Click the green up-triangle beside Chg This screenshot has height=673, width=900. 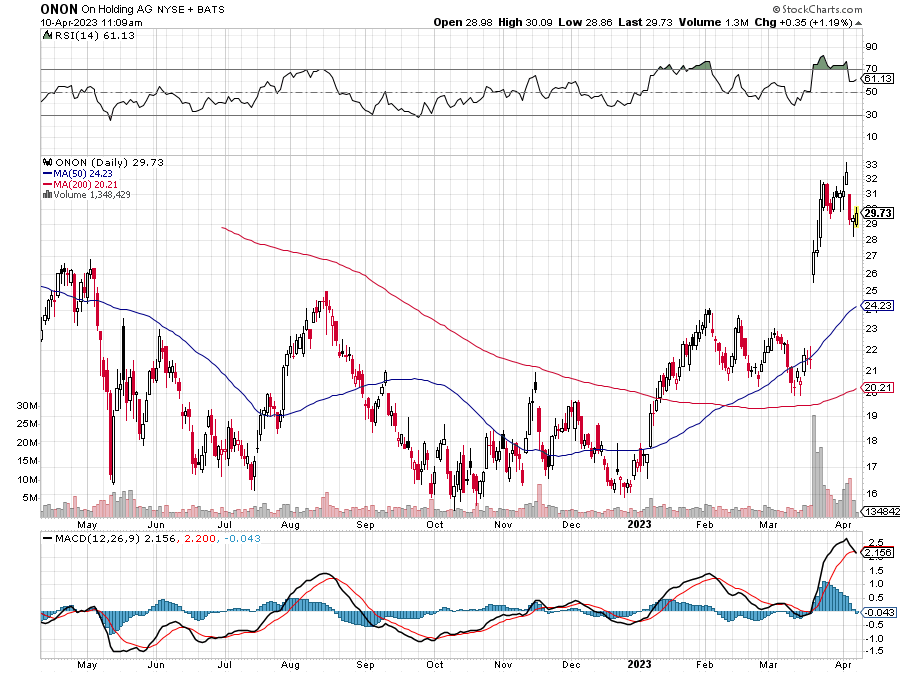click(x=858, y=23)
